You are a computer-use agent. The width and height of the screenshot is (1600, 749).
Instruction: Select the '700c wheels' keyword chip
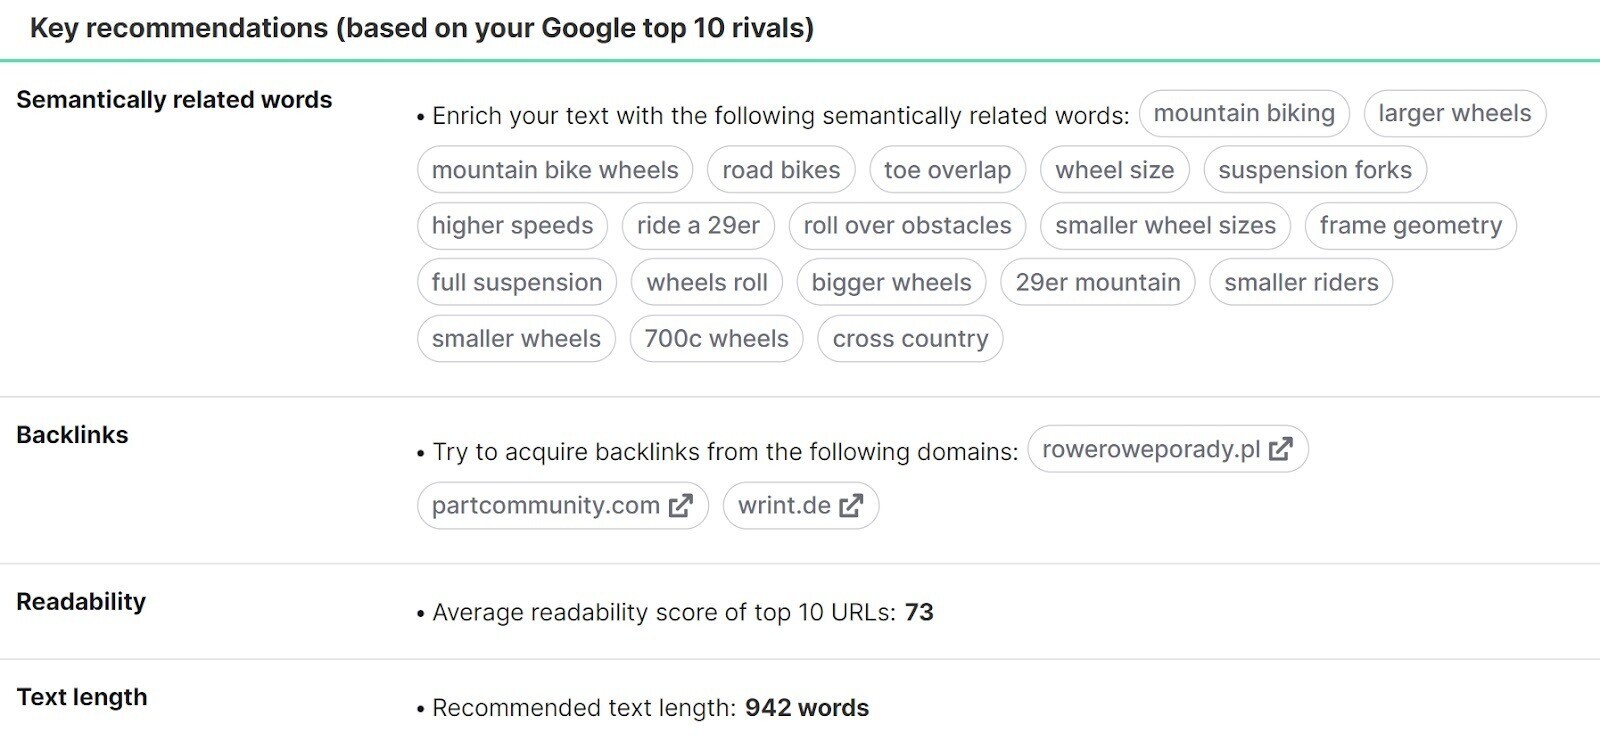click(716, 339)
